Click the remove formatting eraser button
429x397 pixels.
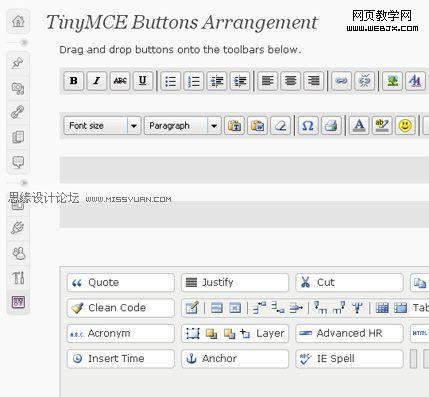(x=281, y=126)
